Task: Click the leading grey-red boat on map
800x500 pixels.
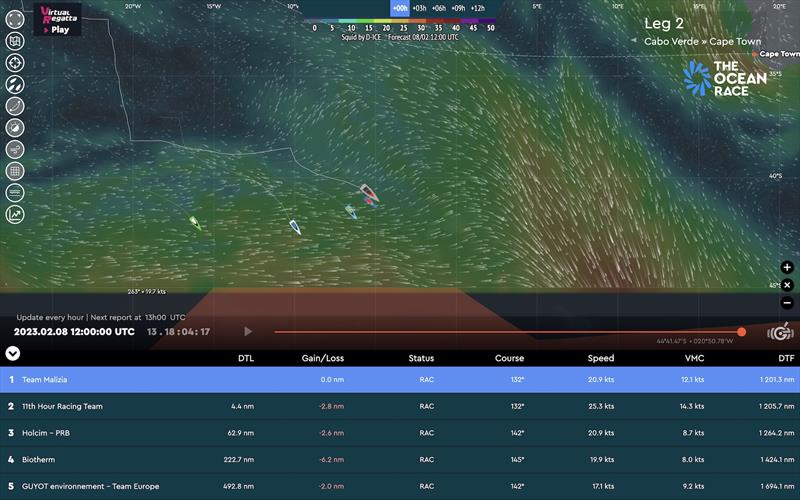Action: click(x=368, y=192)
